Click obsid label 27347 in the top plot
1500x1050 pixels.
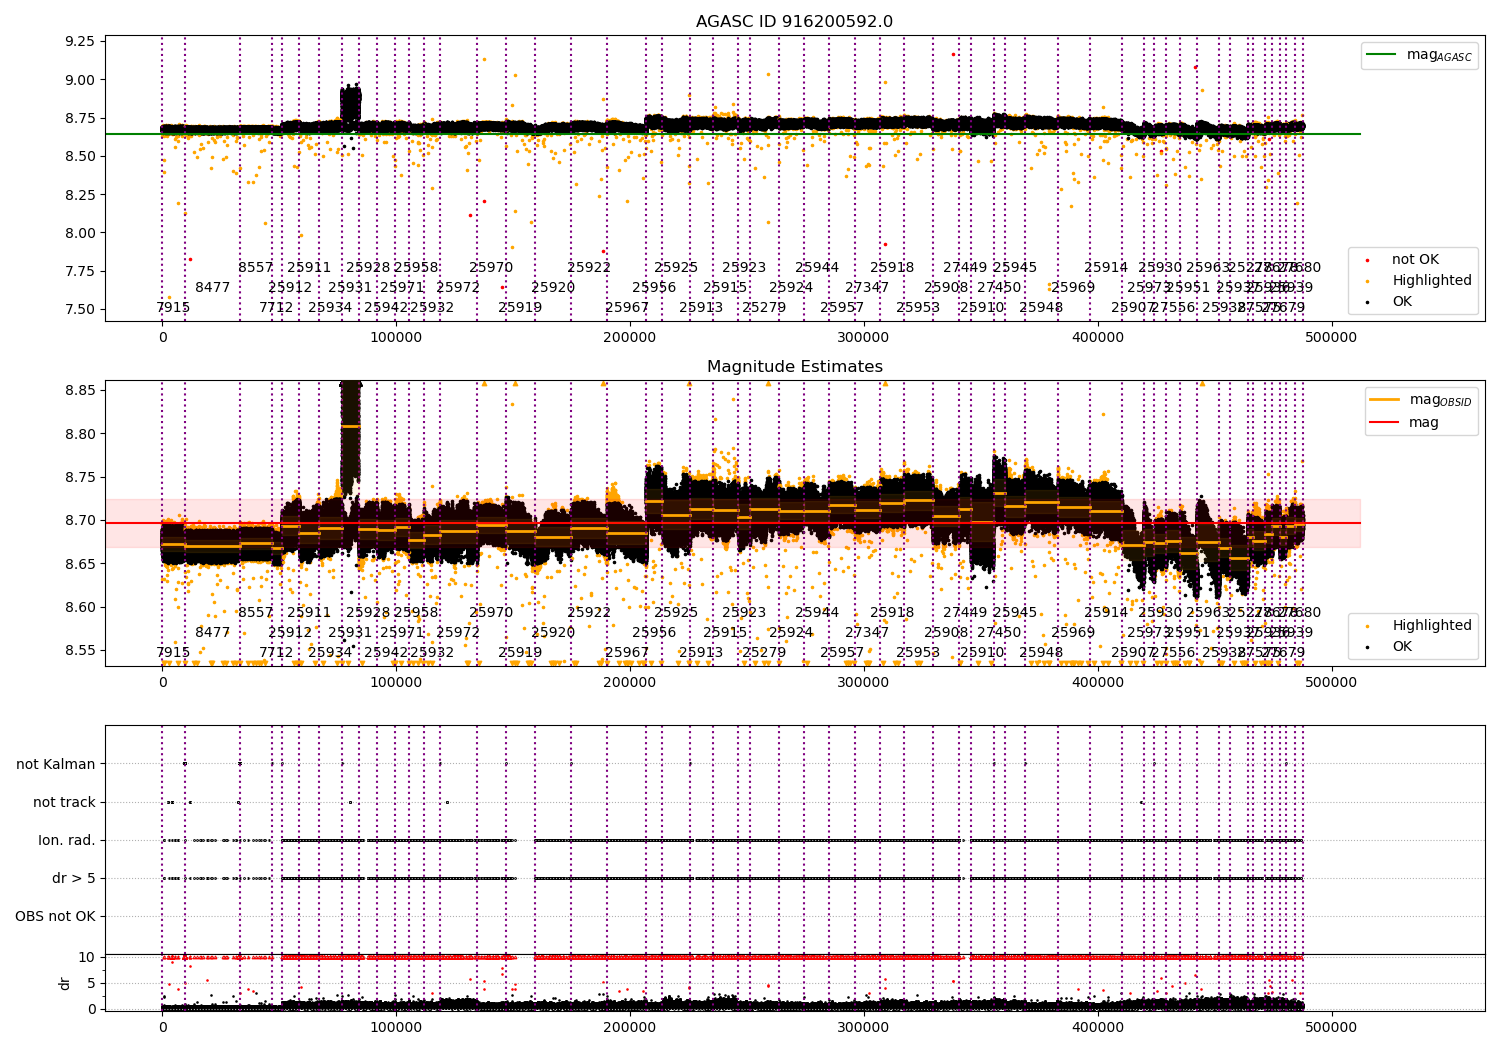867,288
